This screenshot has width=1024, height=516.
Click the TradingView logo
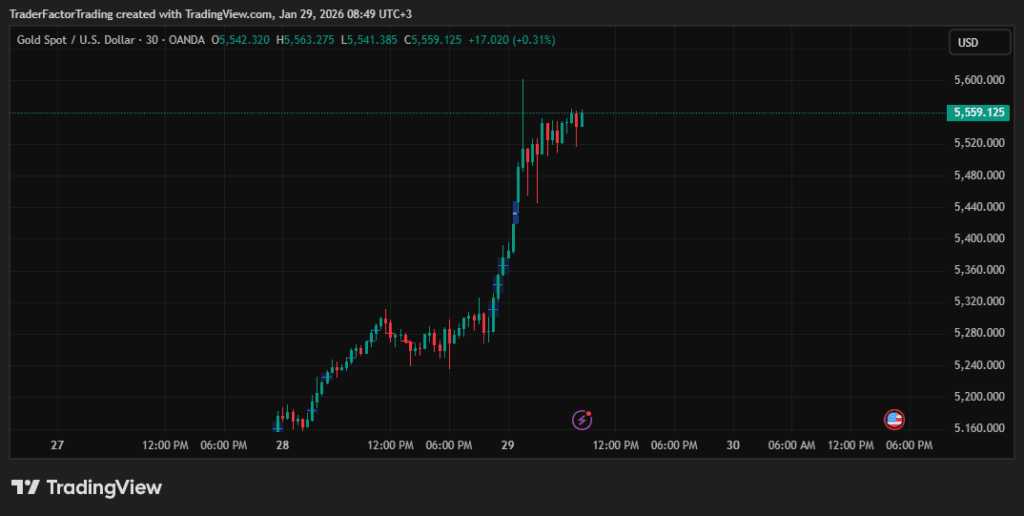click(x=86, y=487)
